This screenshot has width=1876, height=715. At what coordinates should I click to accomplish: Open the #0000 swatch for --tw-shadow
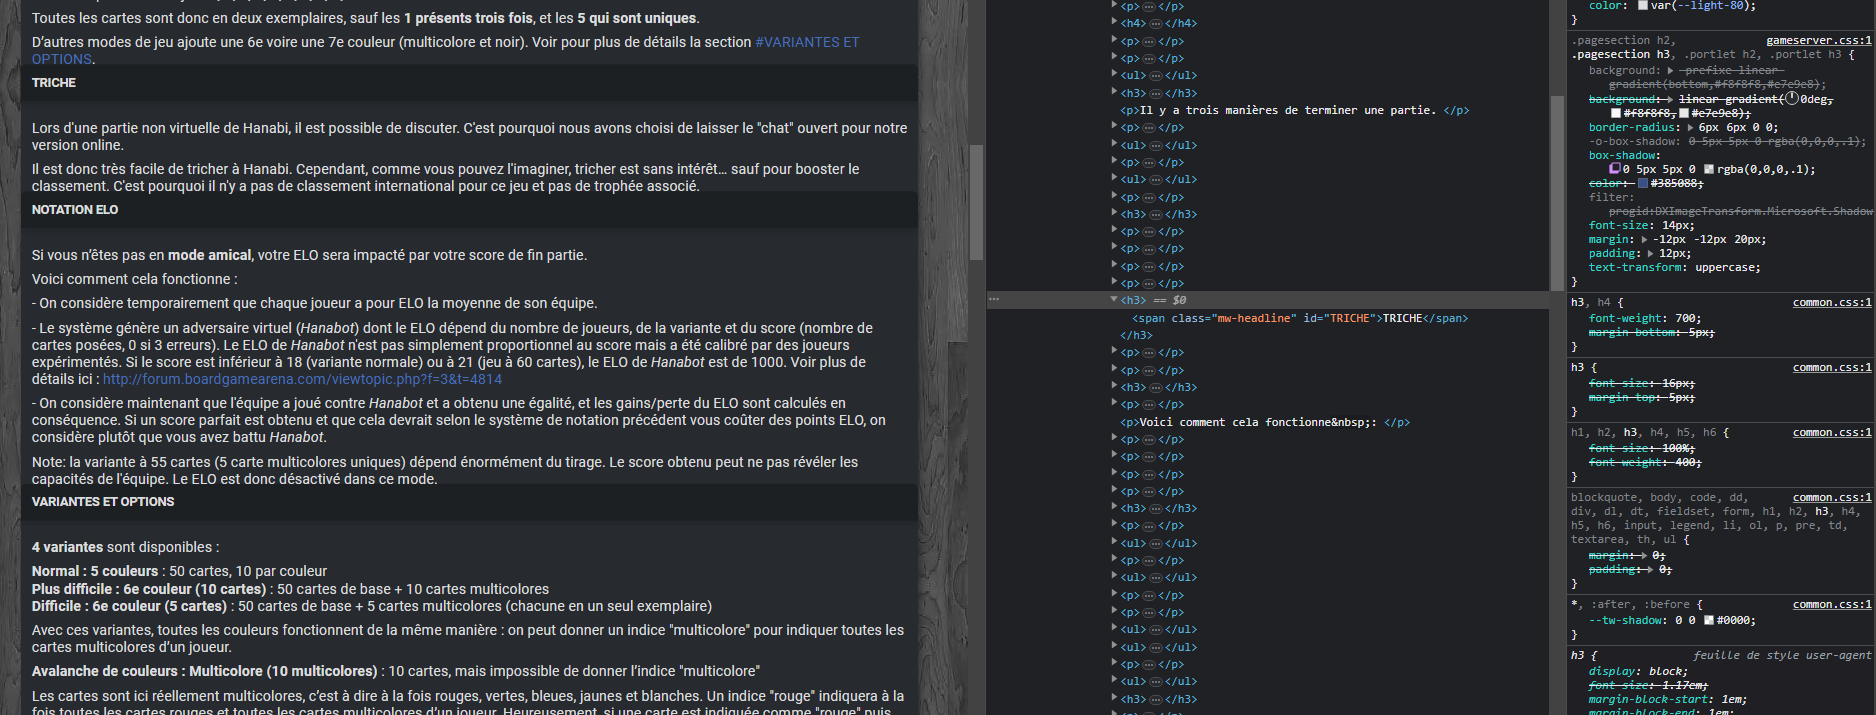tap(1708, 620)
